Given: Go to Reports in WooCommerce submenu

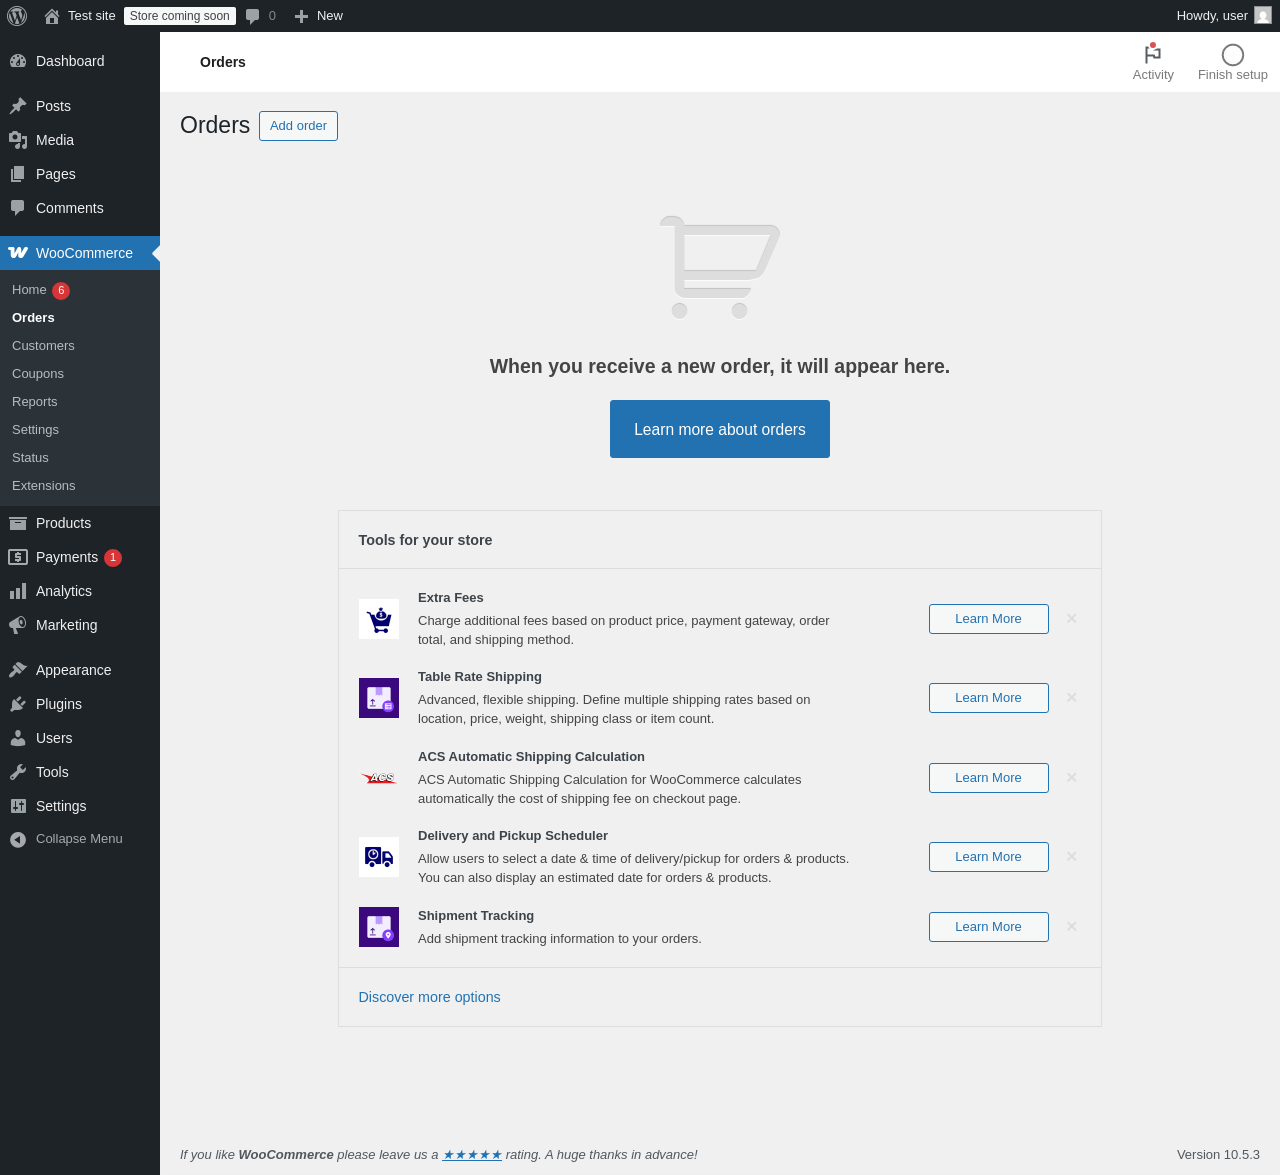Looking at the screenshot, I should click(x=35, y=402).
